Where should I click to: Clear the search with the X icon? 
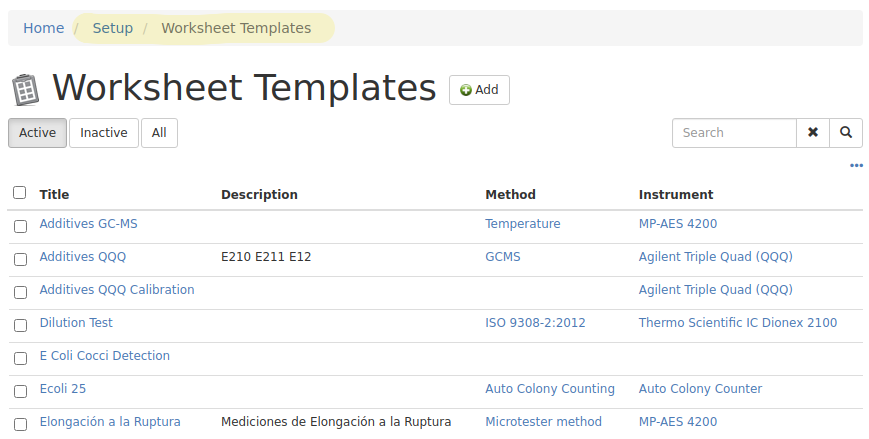[813, 132]
